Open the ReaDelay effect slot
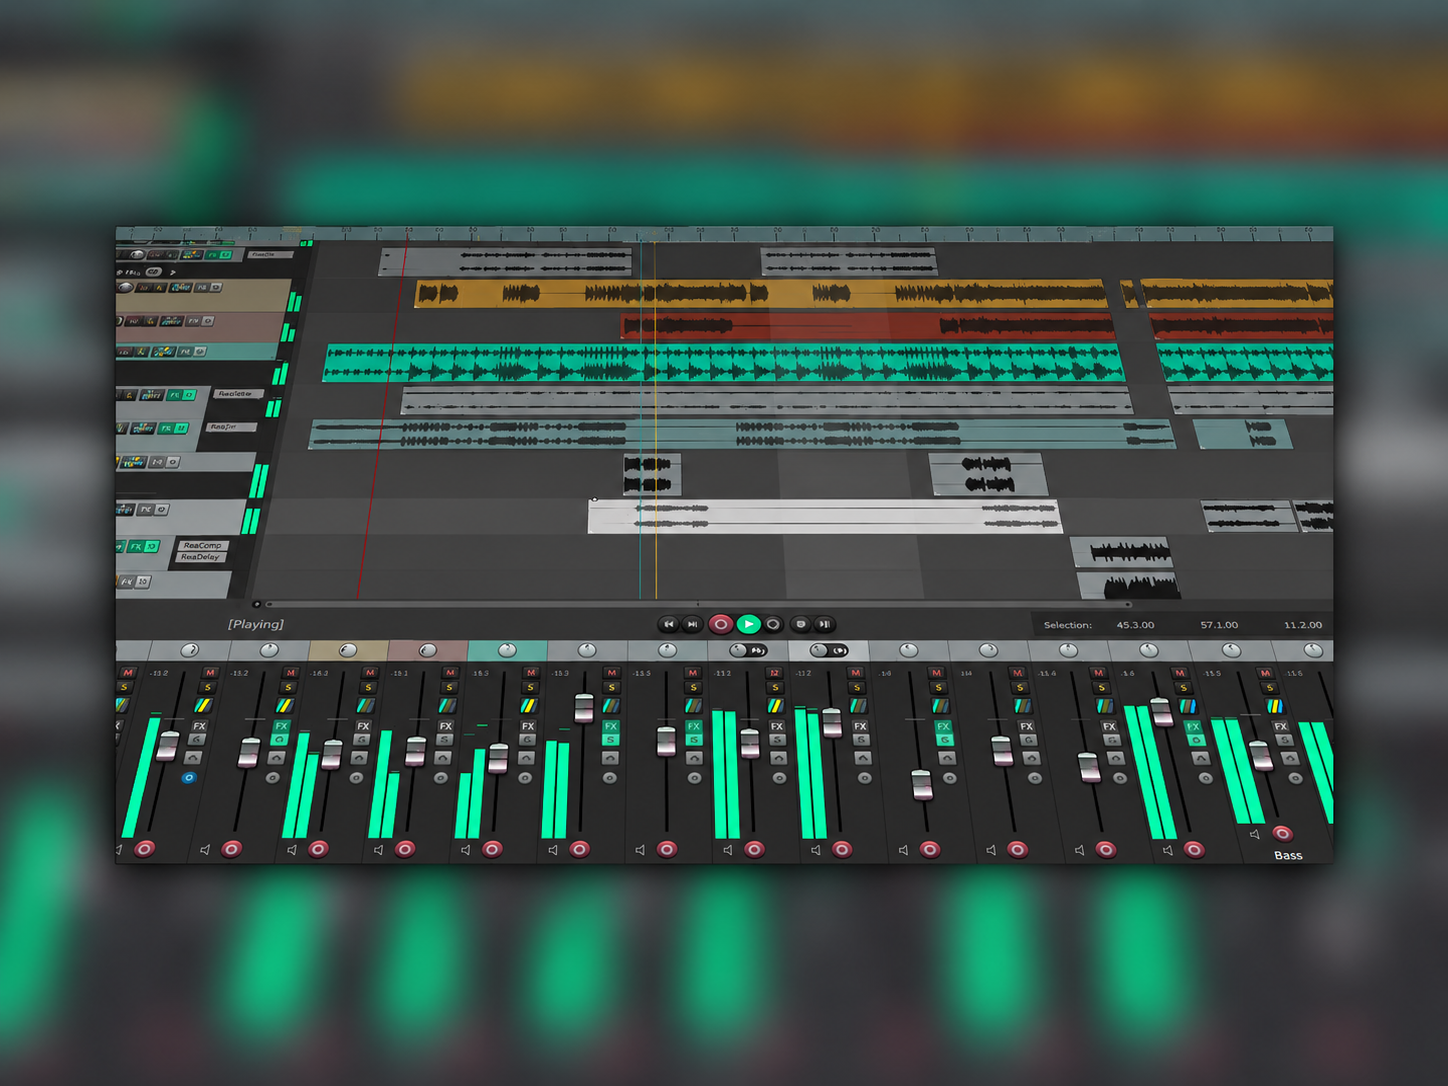1448x1086 pixels. pos(201,557)
